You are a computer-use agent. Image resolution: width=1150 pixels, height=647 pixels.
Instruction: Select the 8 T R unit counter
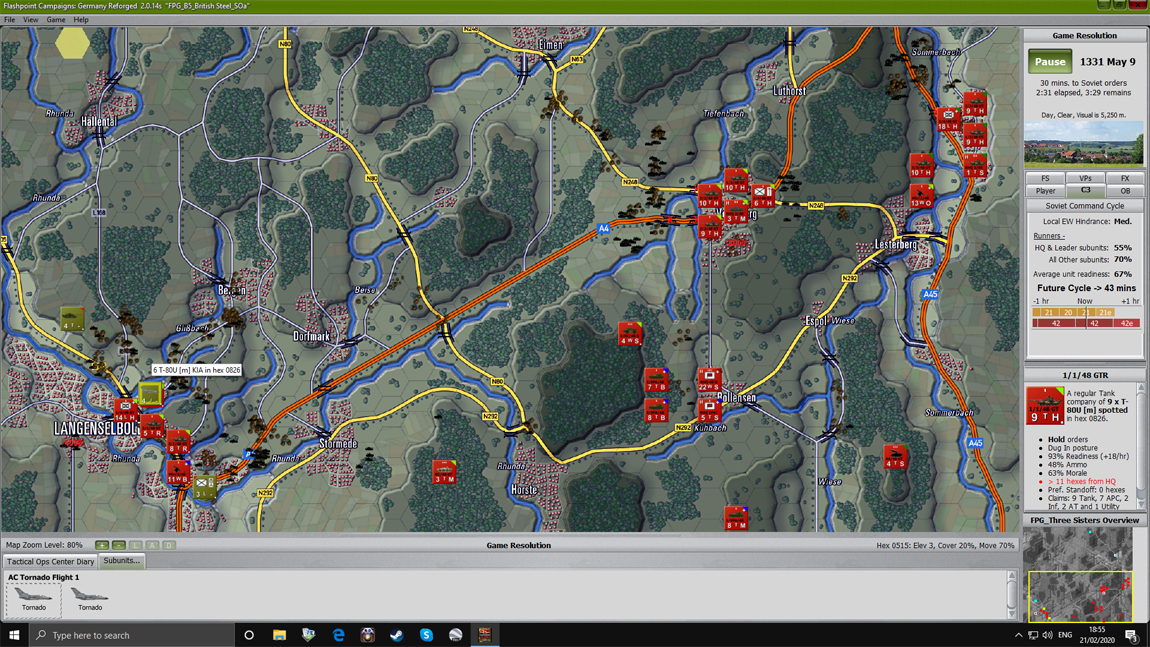(x=178, y=442)
